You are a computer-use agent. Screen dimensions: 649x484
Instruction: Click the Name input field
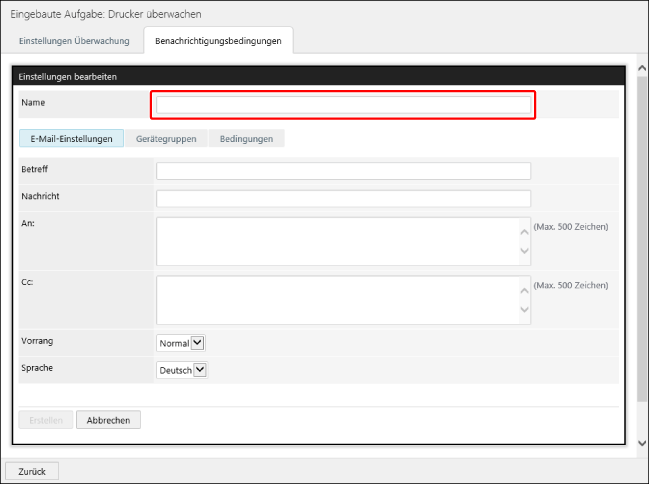(343, 105)
